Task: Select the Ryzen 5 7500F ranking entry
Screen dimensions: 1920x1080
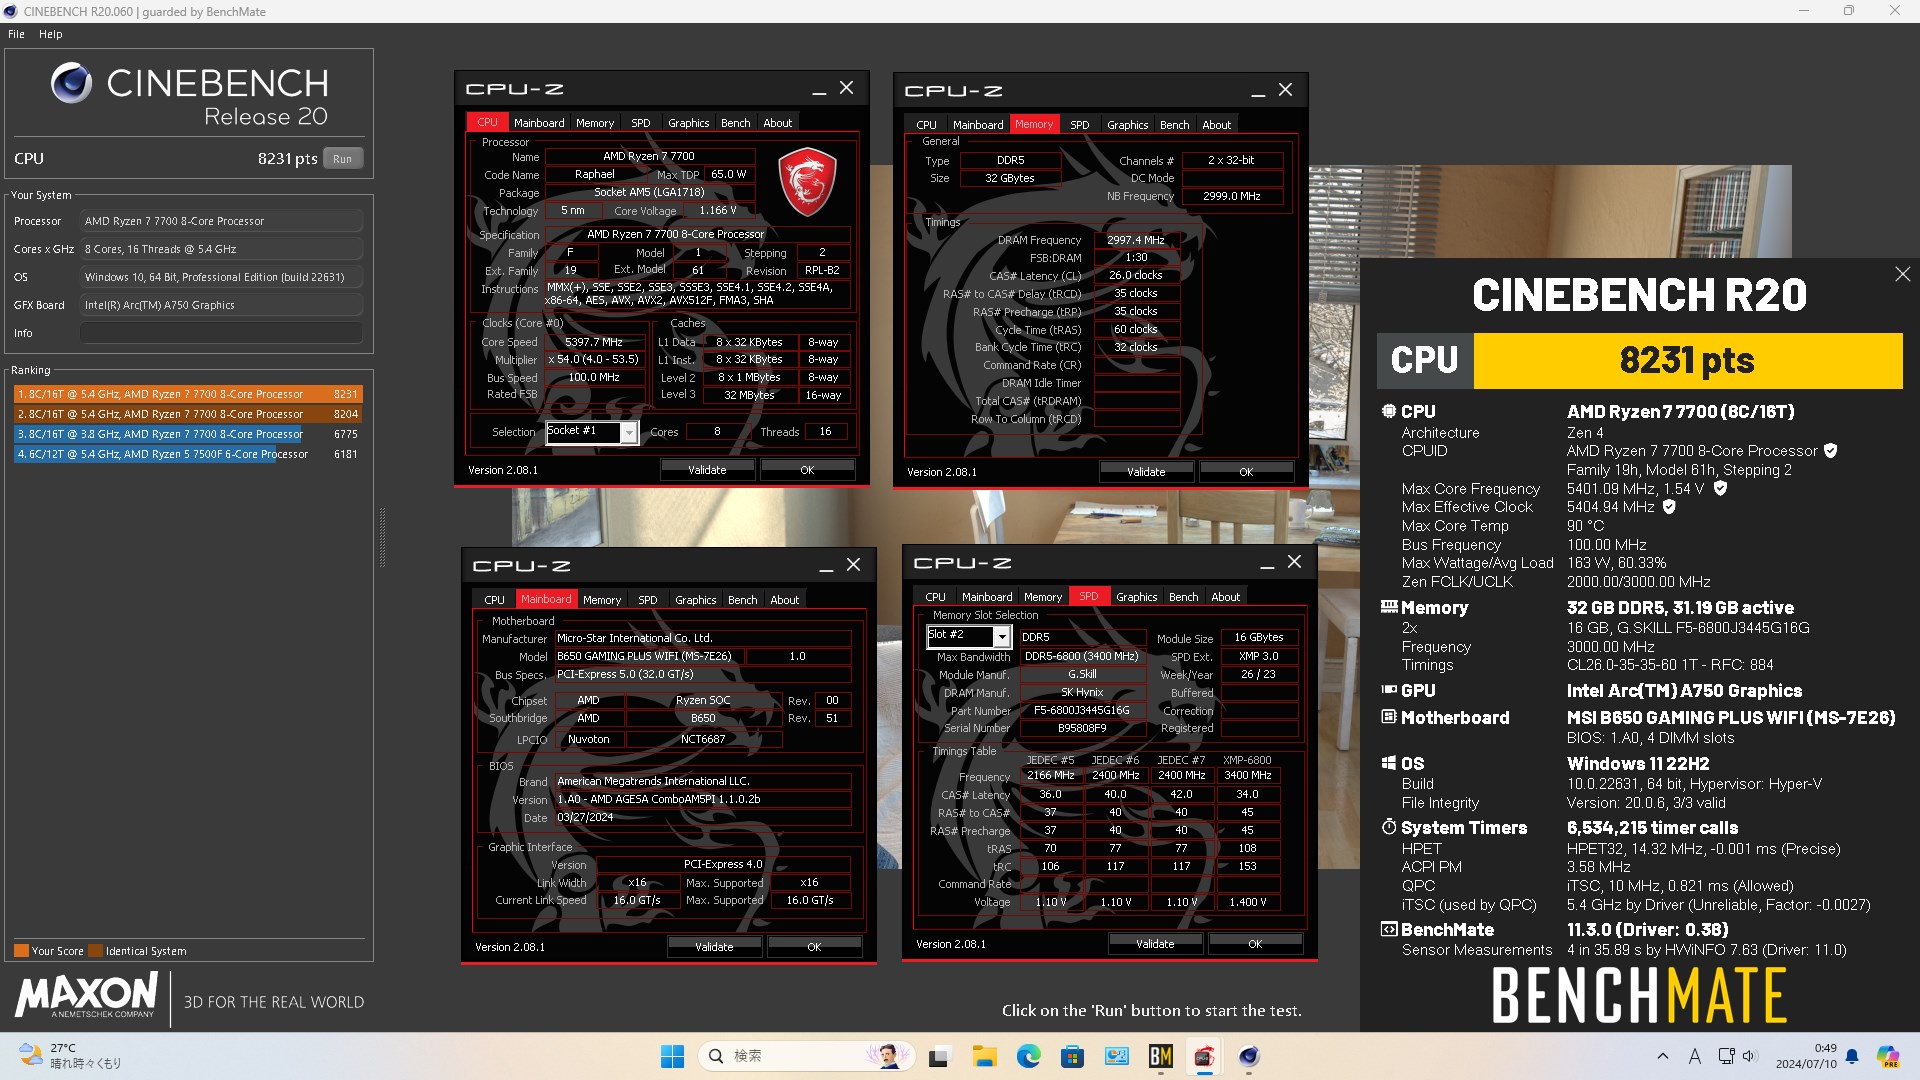Action: (188, 454)
